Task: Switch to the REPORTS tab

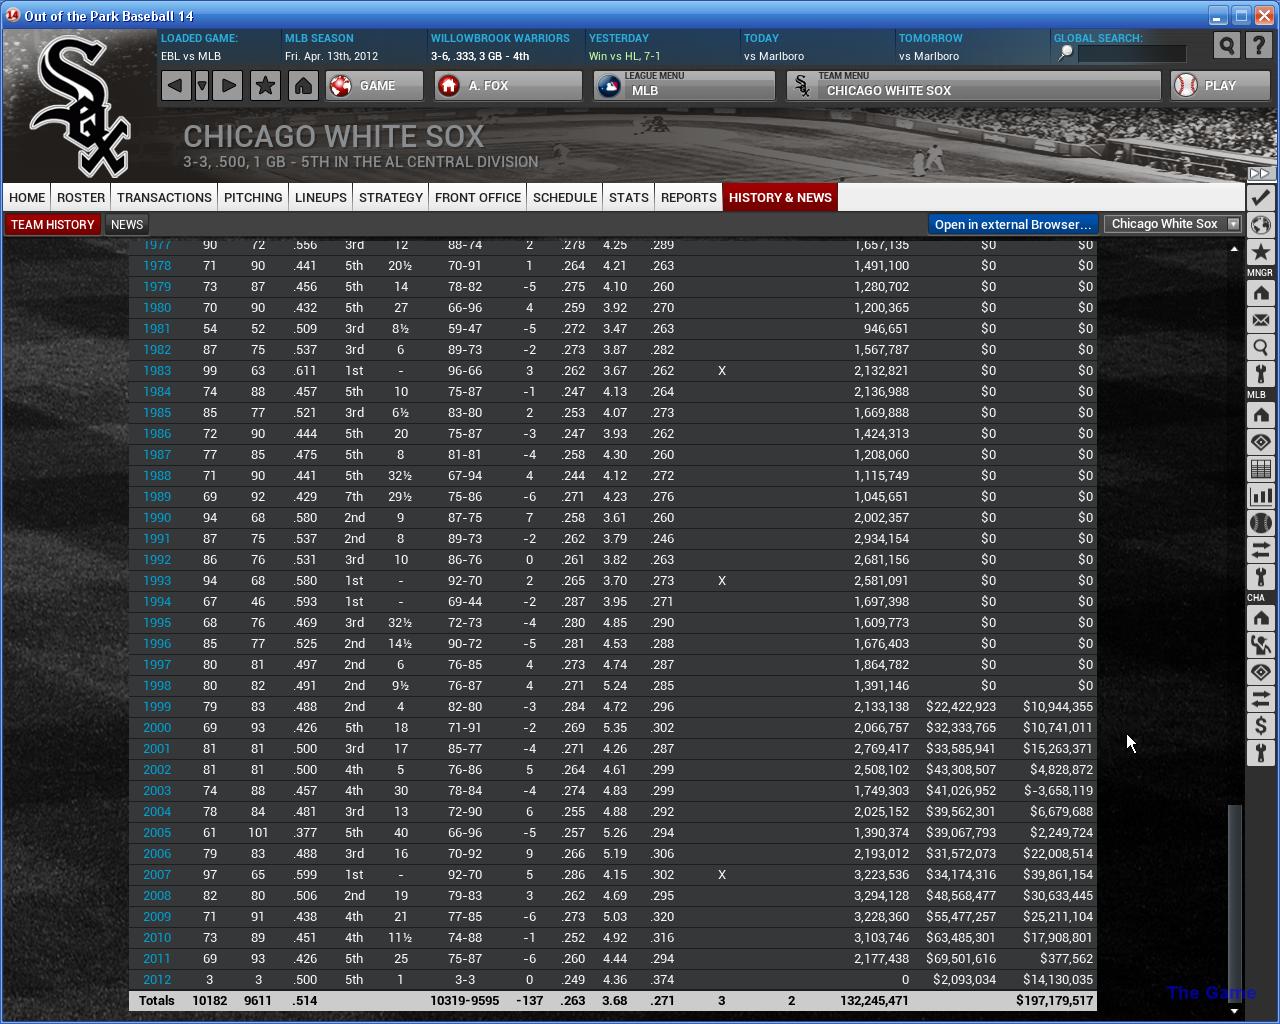Action: [x=689, y=197]
